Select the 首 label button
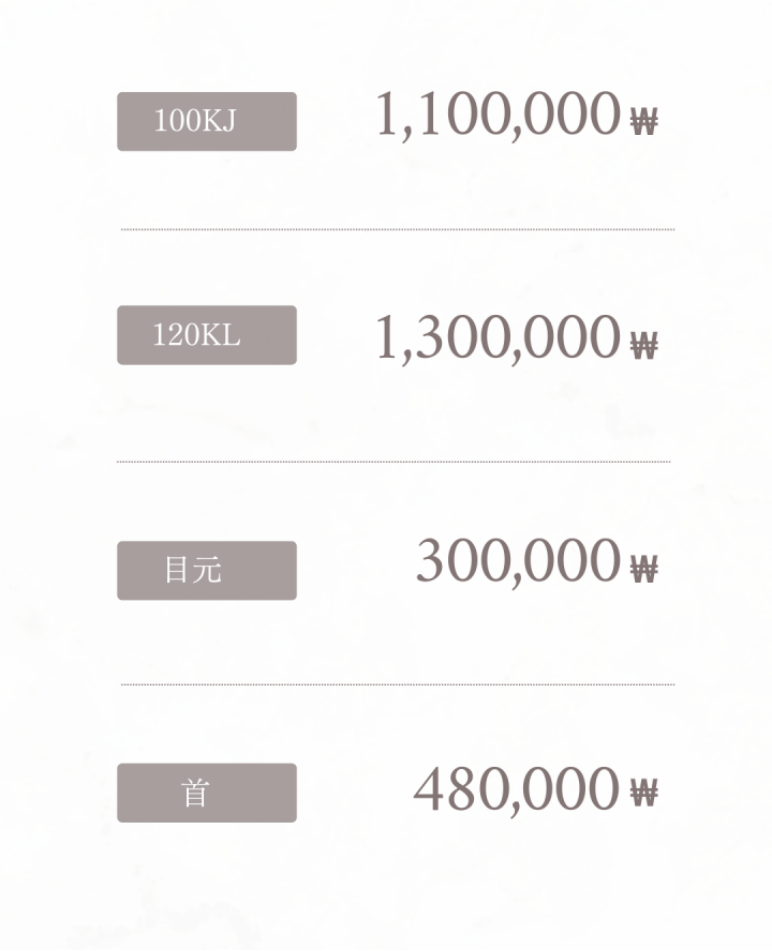The image size is (772, 951). pos(207,793)
